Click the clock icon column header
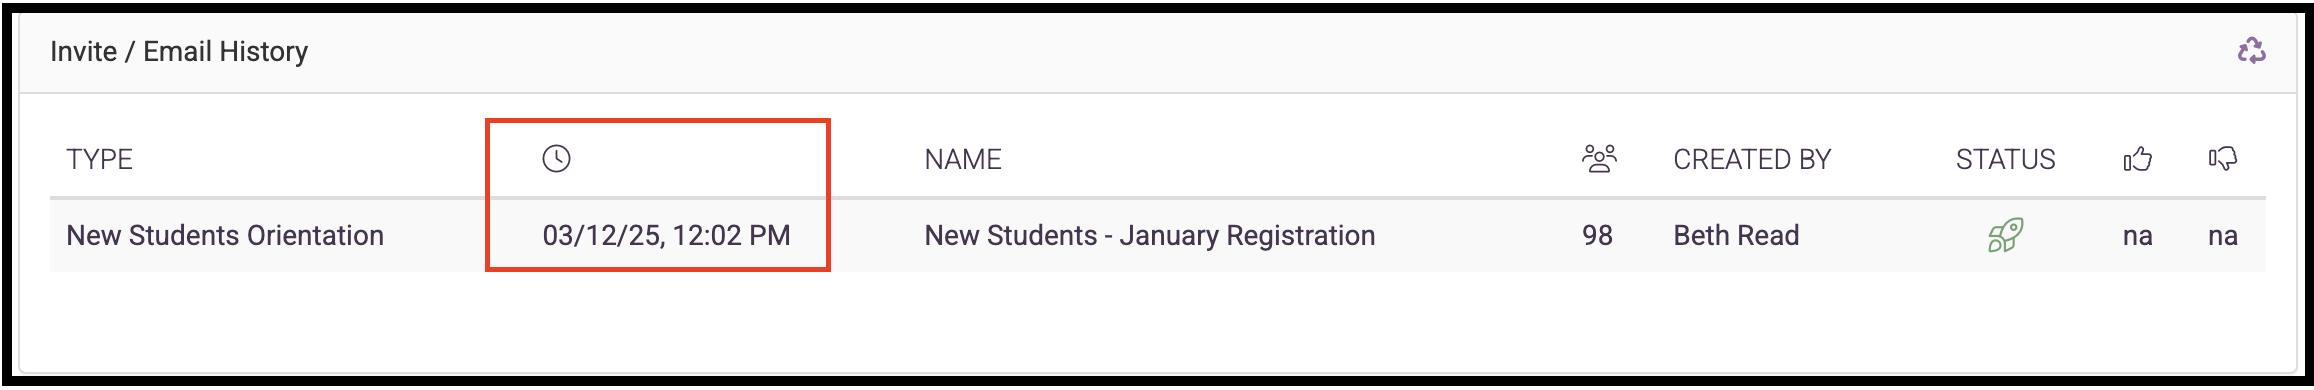The image size is (2314, 390). [x=556, y=159]
